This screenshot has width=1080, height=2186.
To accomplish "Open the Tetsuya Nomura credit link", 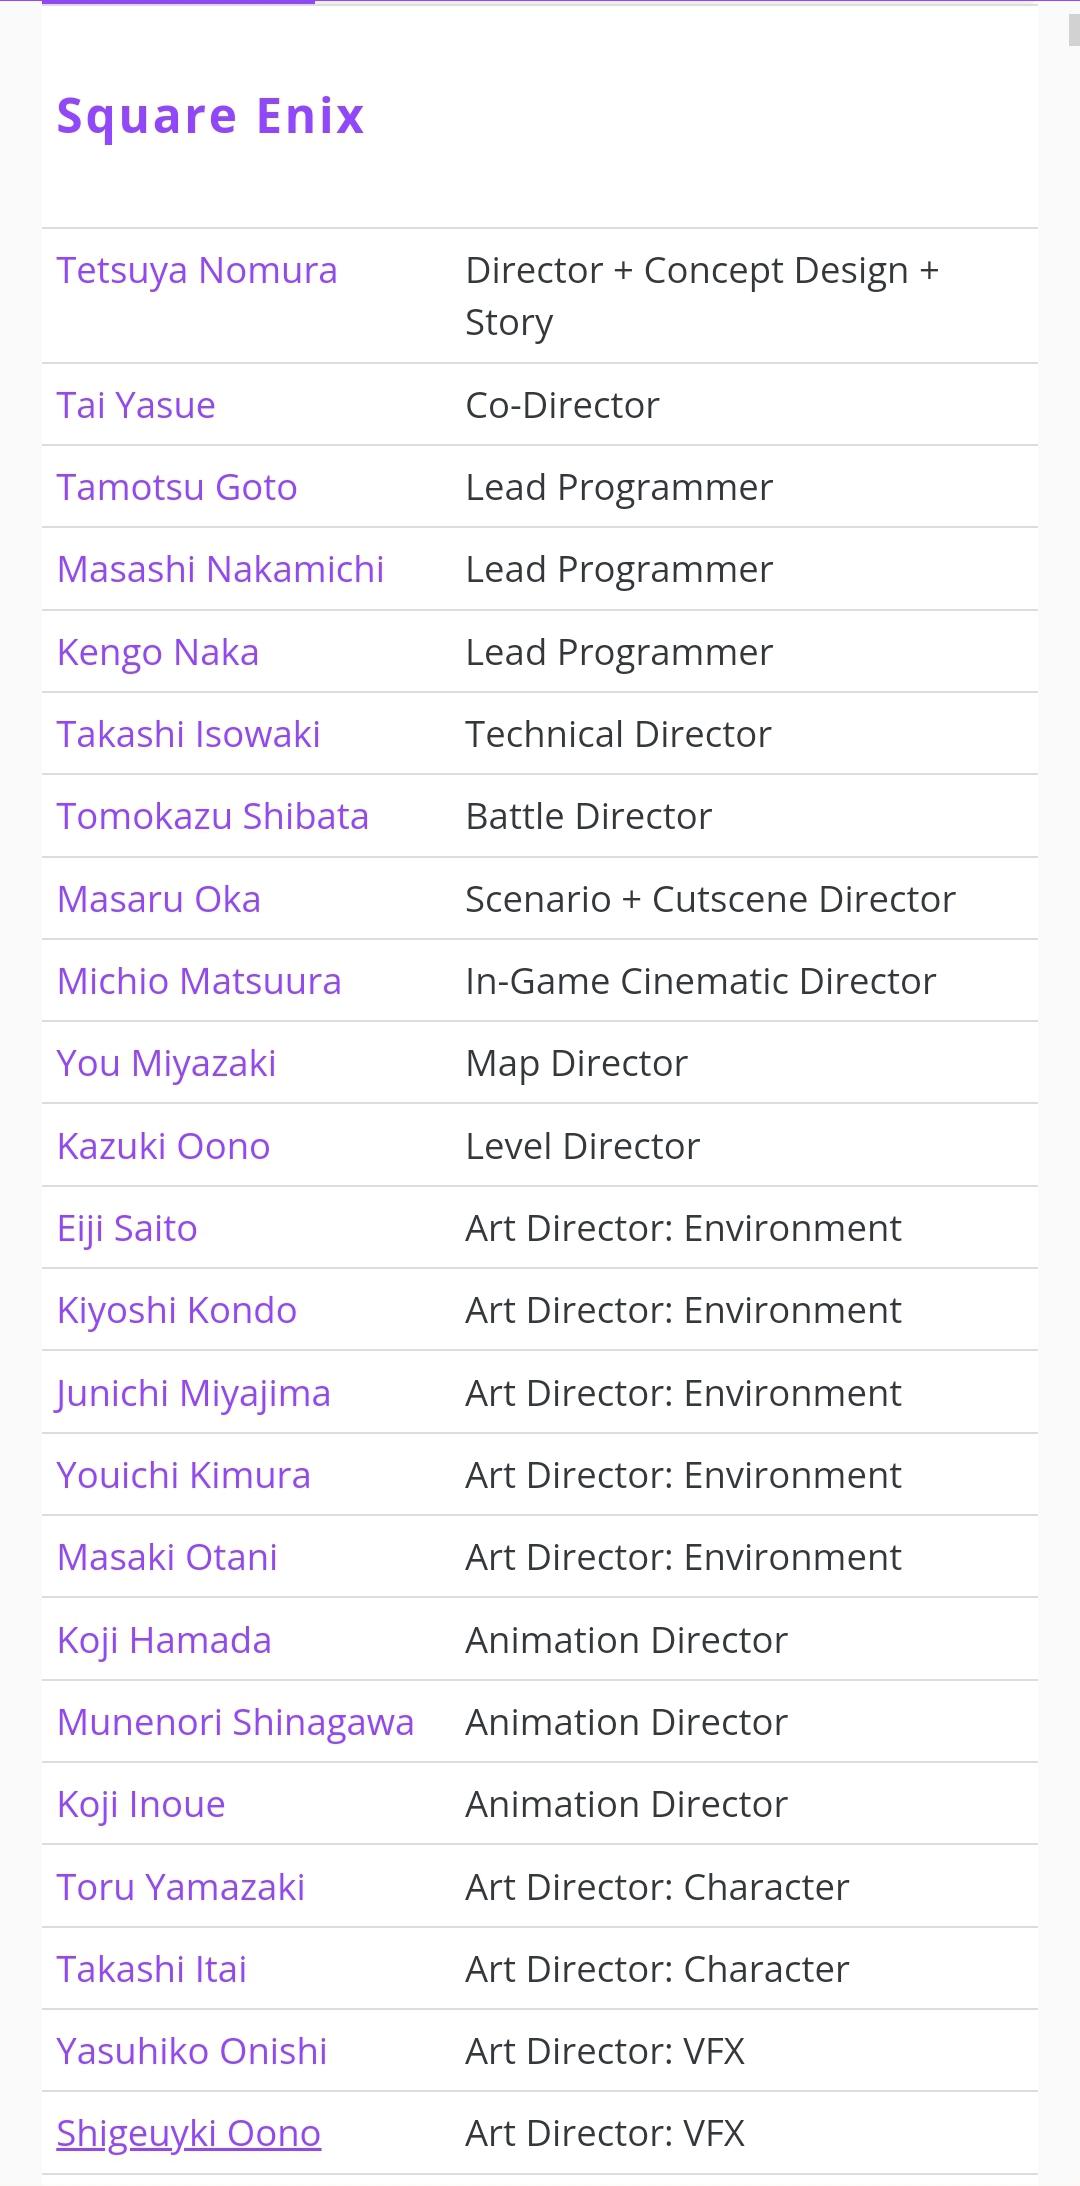I will click(196, 271).
